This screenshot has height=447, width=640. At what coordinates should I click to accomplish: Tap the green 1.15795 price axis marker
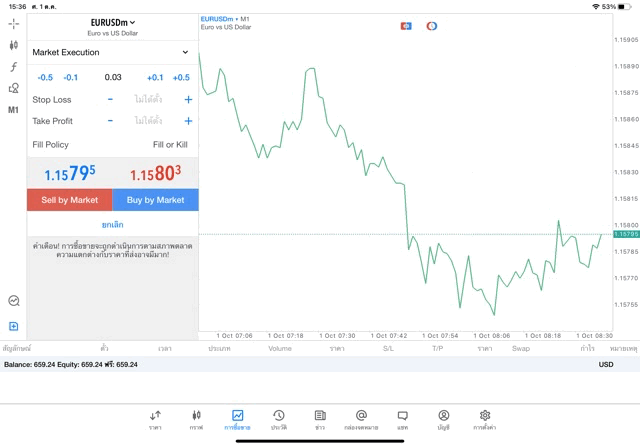pyautogui.click(x=626, y=234)
